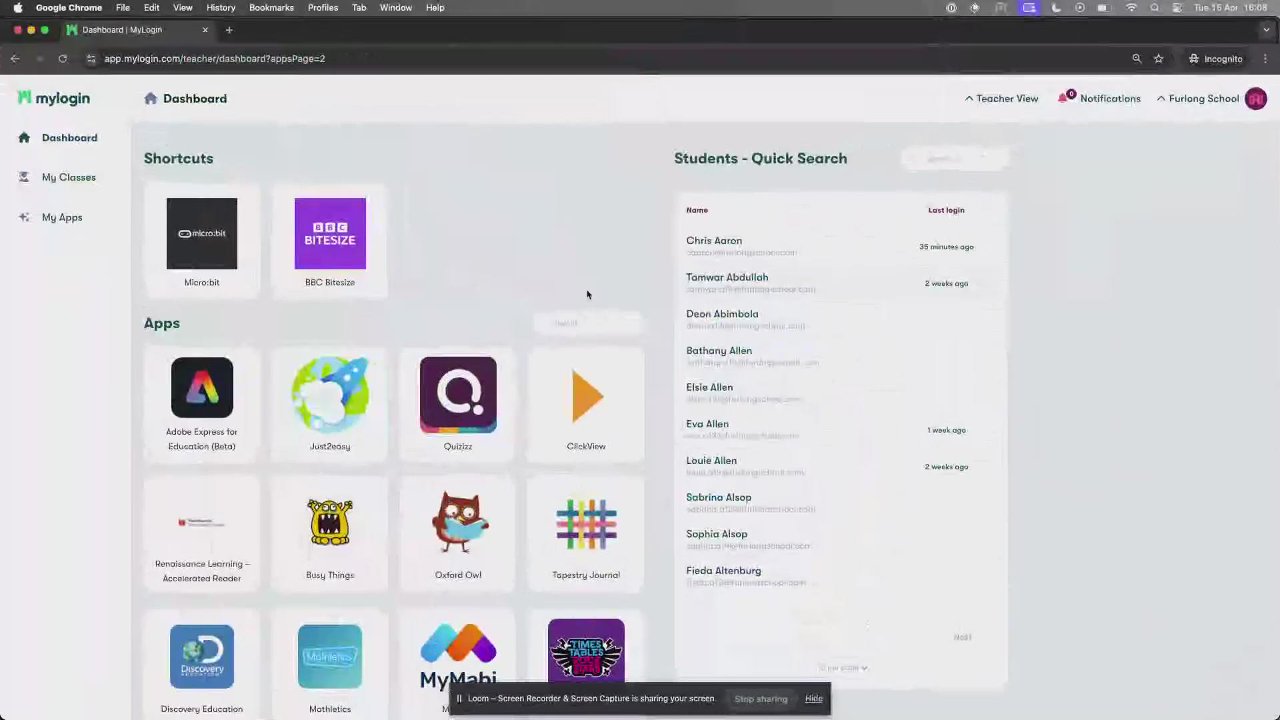The height and width of the screenshot is (720, 1280).
Task: Hide the Loom sharing banner
Action: (x=814, y=699)
